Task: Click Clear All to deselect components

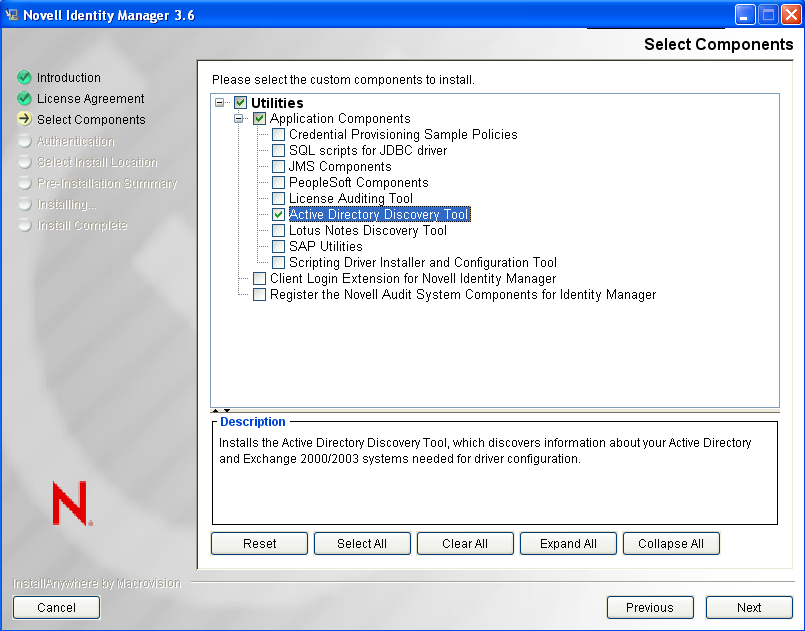Action: [465, 543]
